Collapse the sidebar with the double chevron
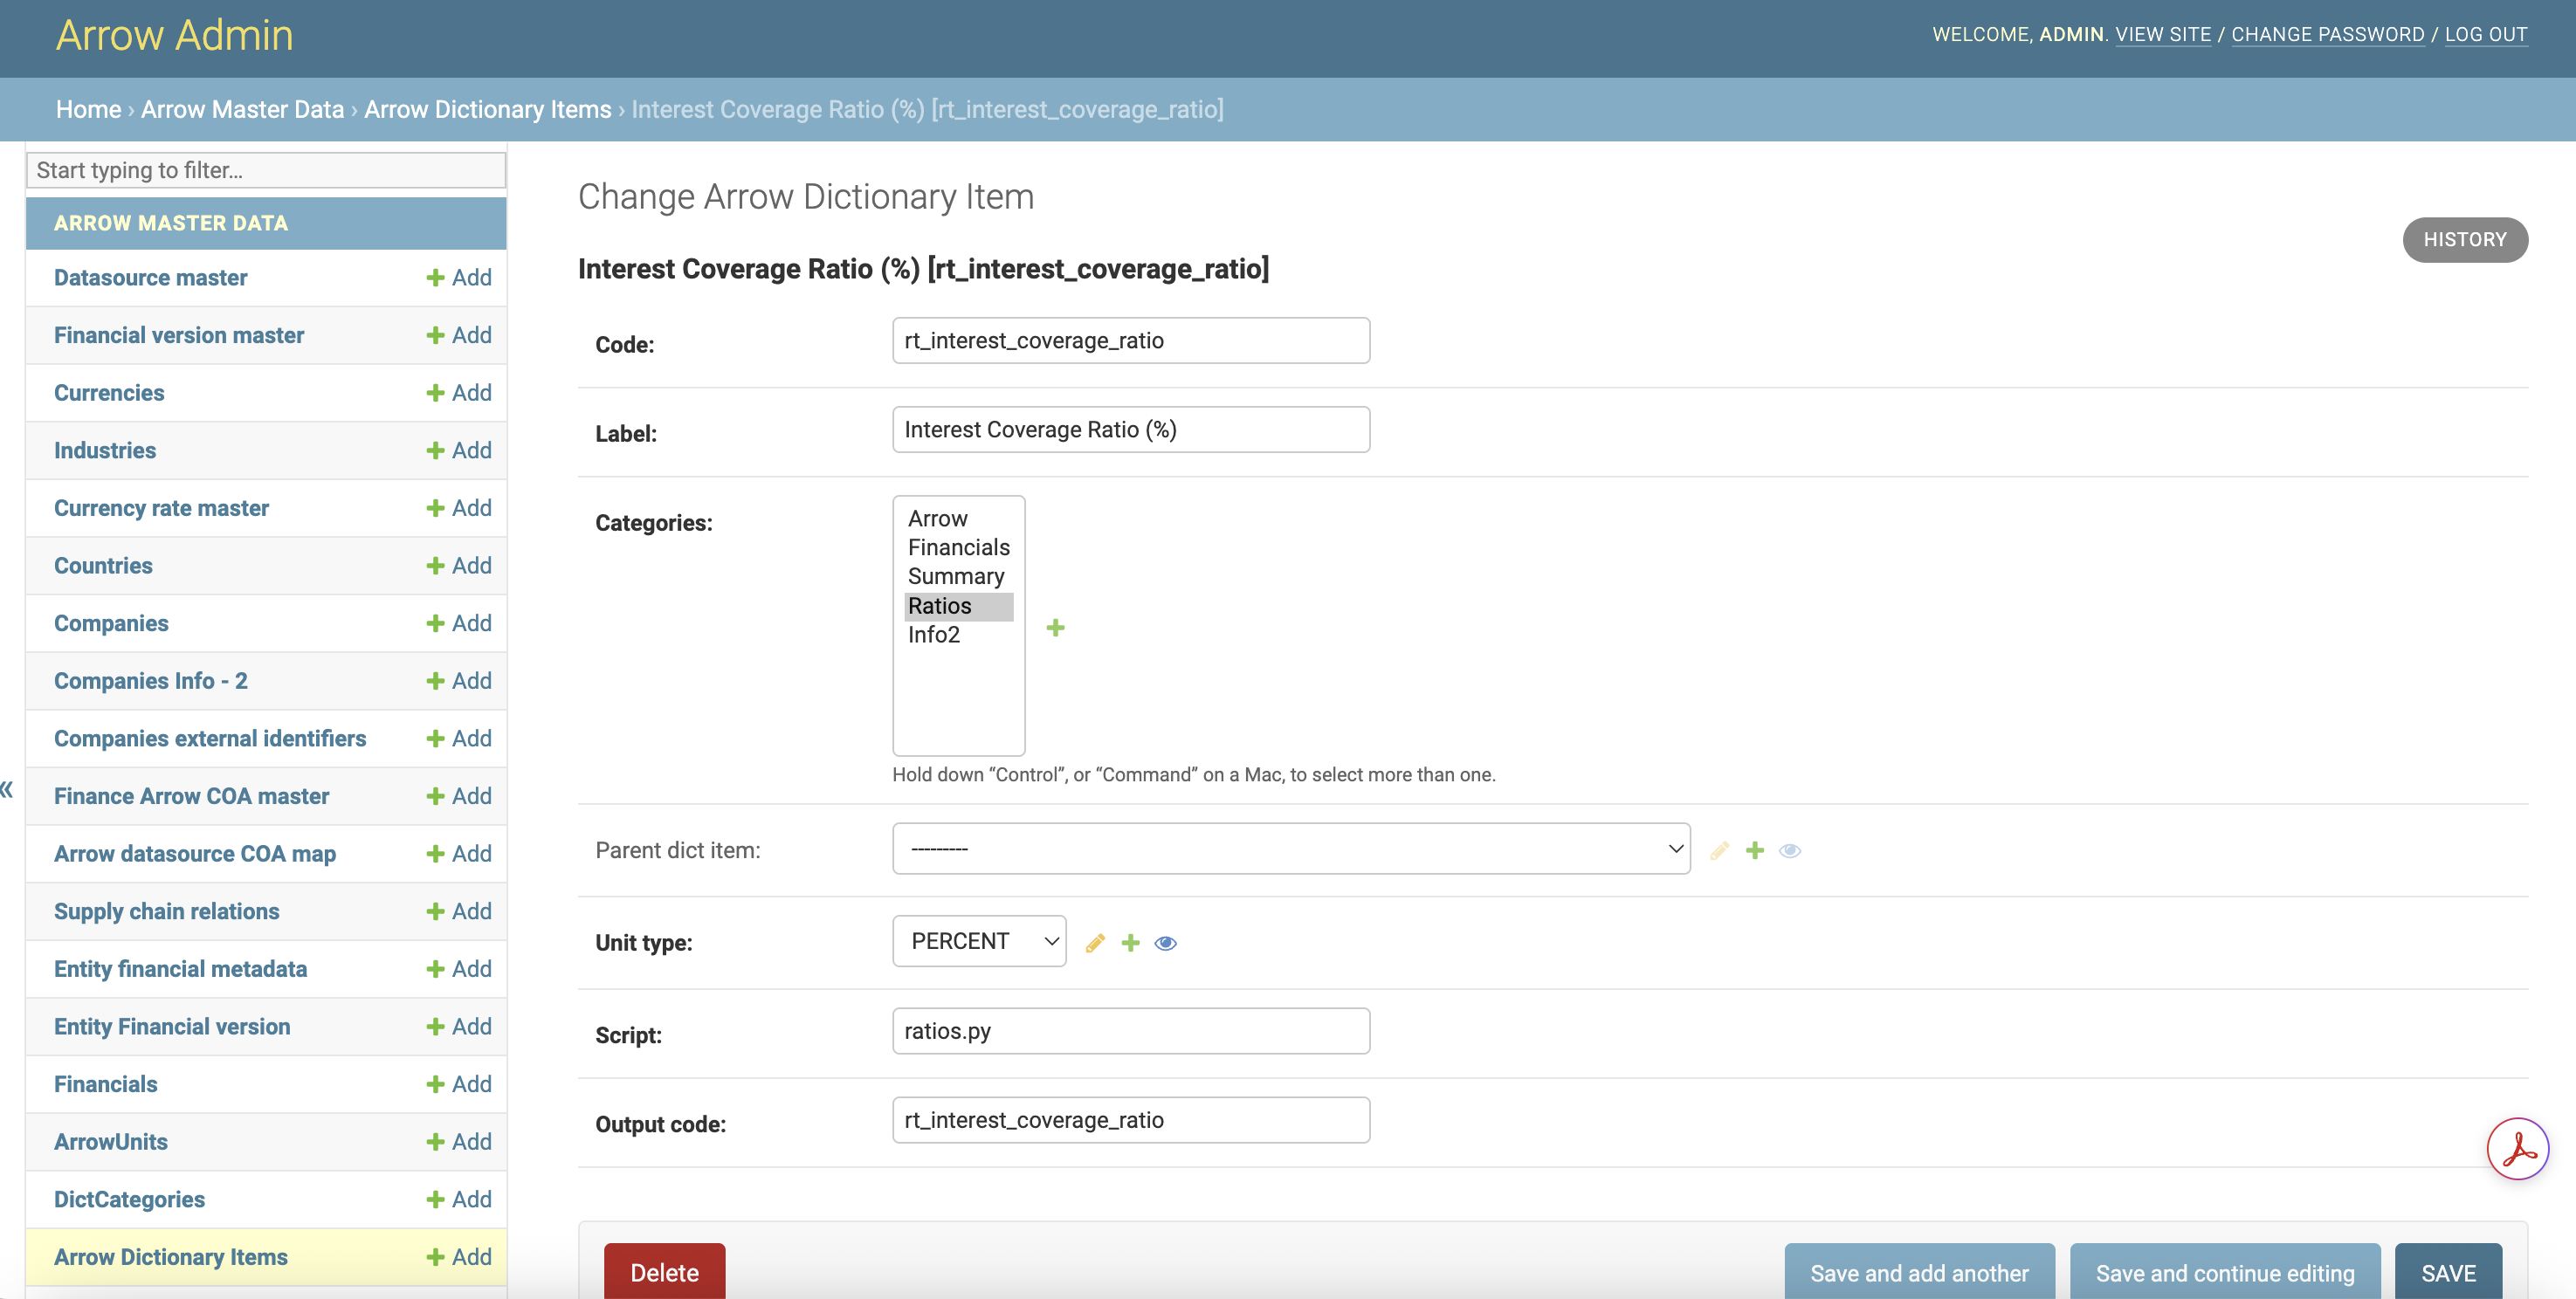Viewport: 2576px width, 1299px height. (7, 790)
